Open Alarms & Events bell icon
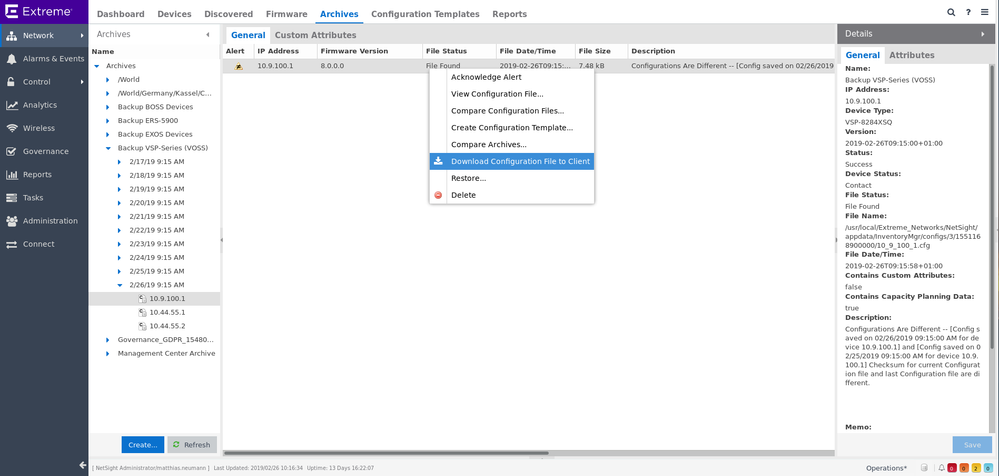This screenshot has height=476, width=999. pos(12,59)
